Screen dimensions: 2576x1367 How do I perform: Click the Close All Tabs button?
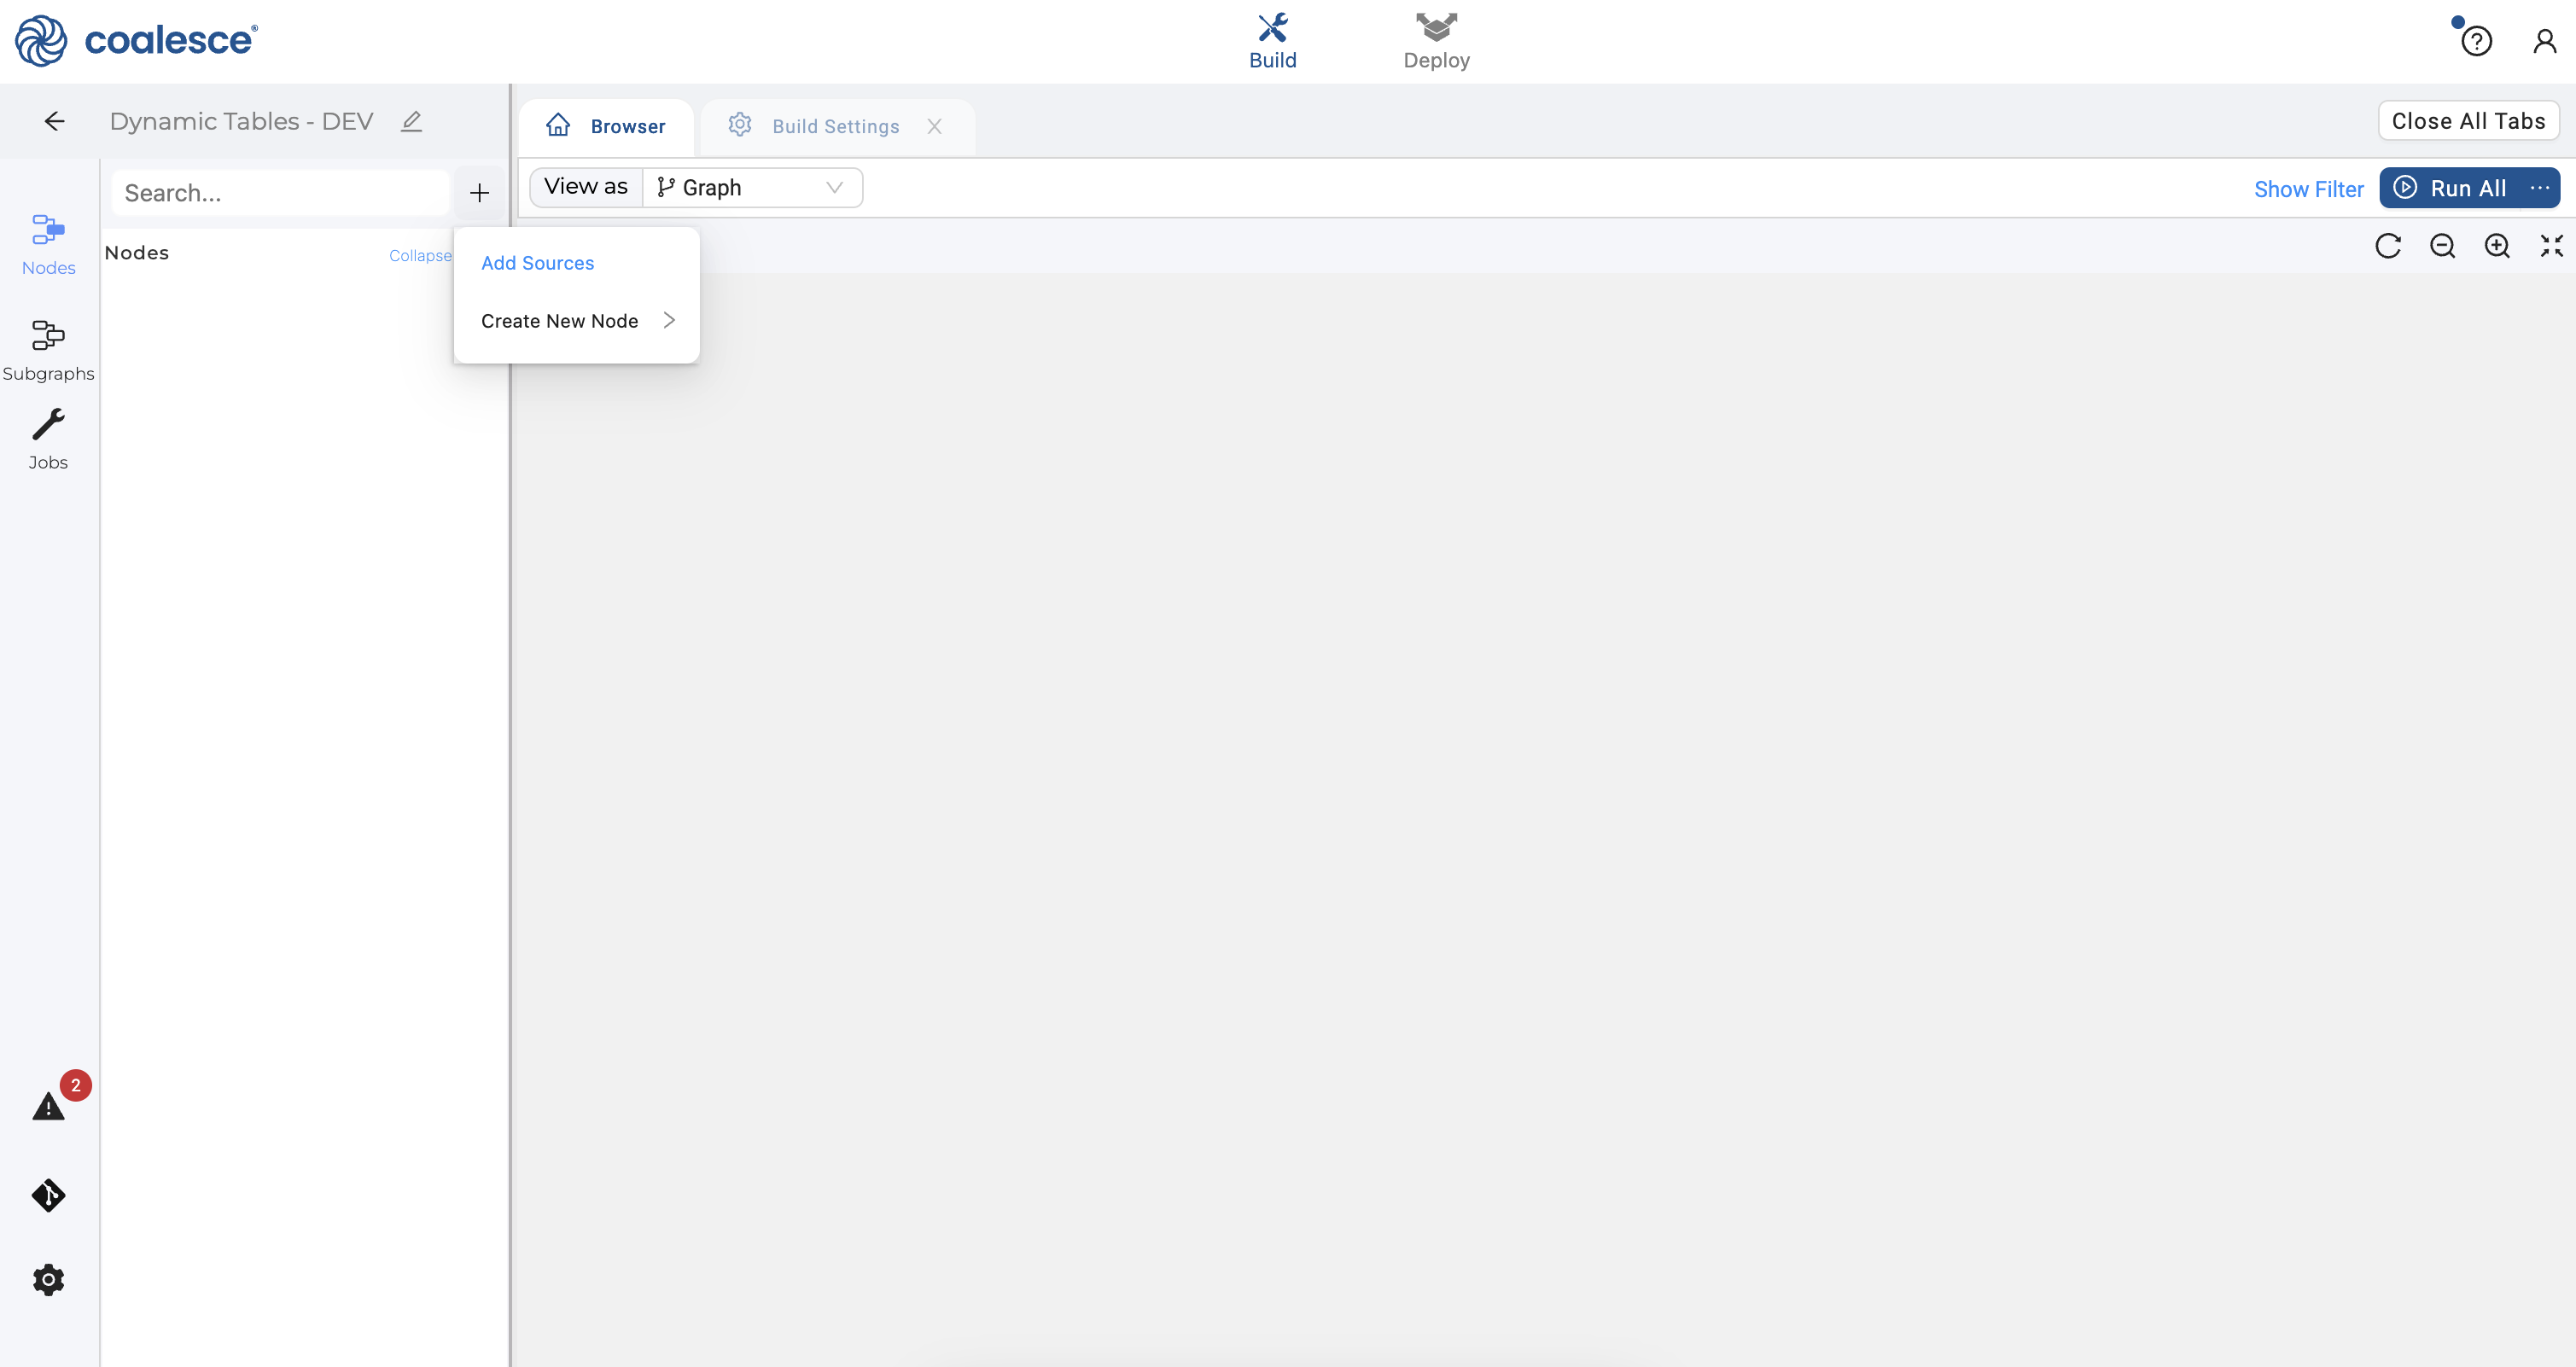[2467, 121]
